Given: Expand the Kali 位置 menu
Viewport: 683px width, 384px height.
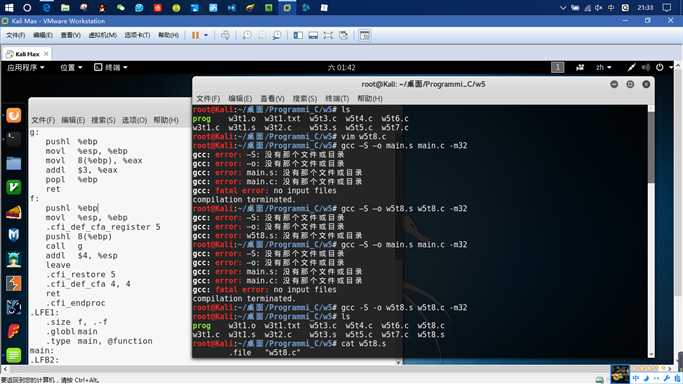Looking at the screenshot, I should pos(71,67).
